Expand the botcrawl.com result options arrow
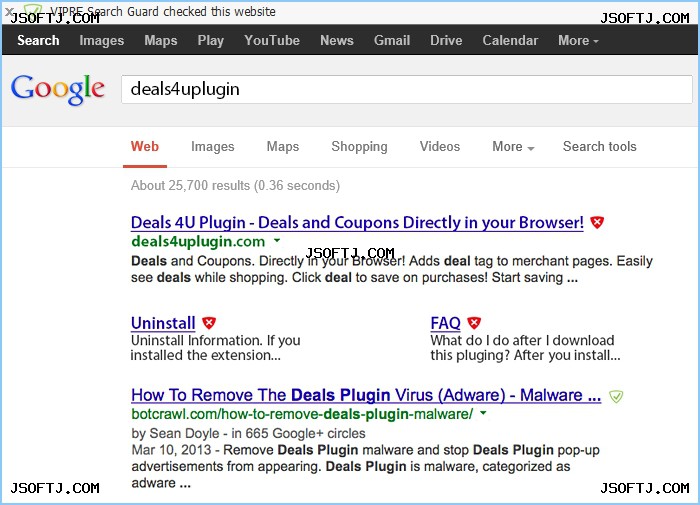Screen dimensions: 700x505 [x=483, y=413]
